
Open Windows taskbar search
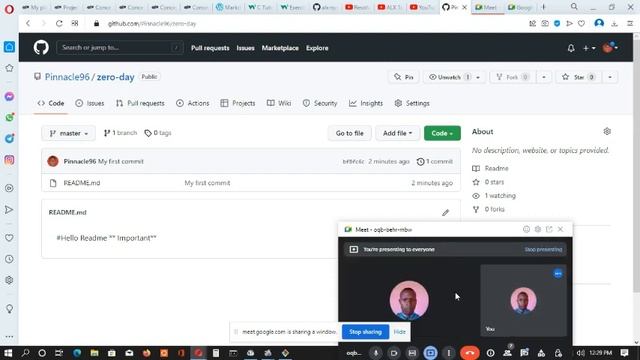point(25,353)
